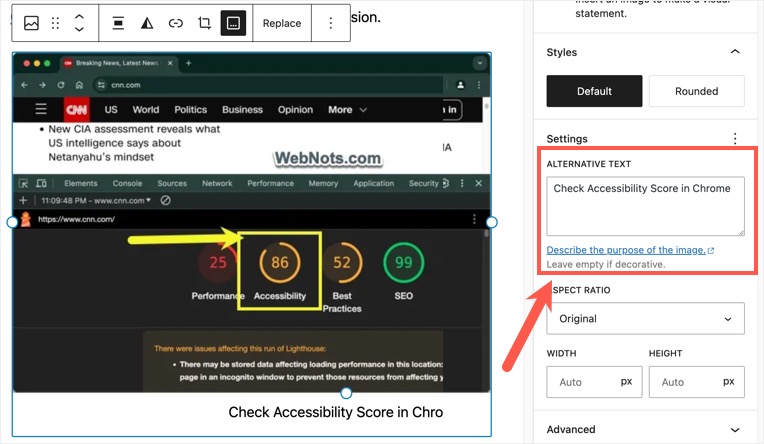The image size is (764, 444).
Task: Click the embedded CNN screenshot image
Action: [x=252, y=222]
